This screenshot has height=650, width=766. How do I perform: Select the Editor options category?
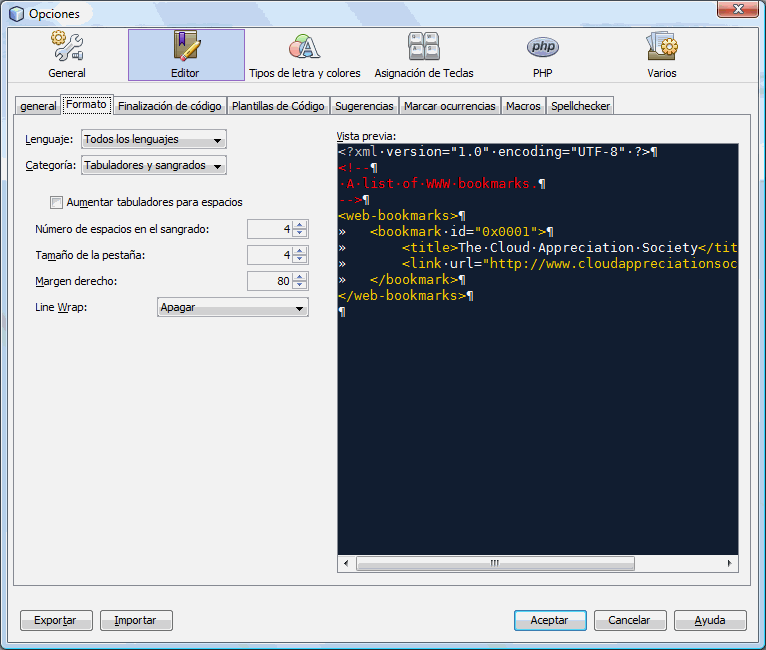(x=186, y=55)
